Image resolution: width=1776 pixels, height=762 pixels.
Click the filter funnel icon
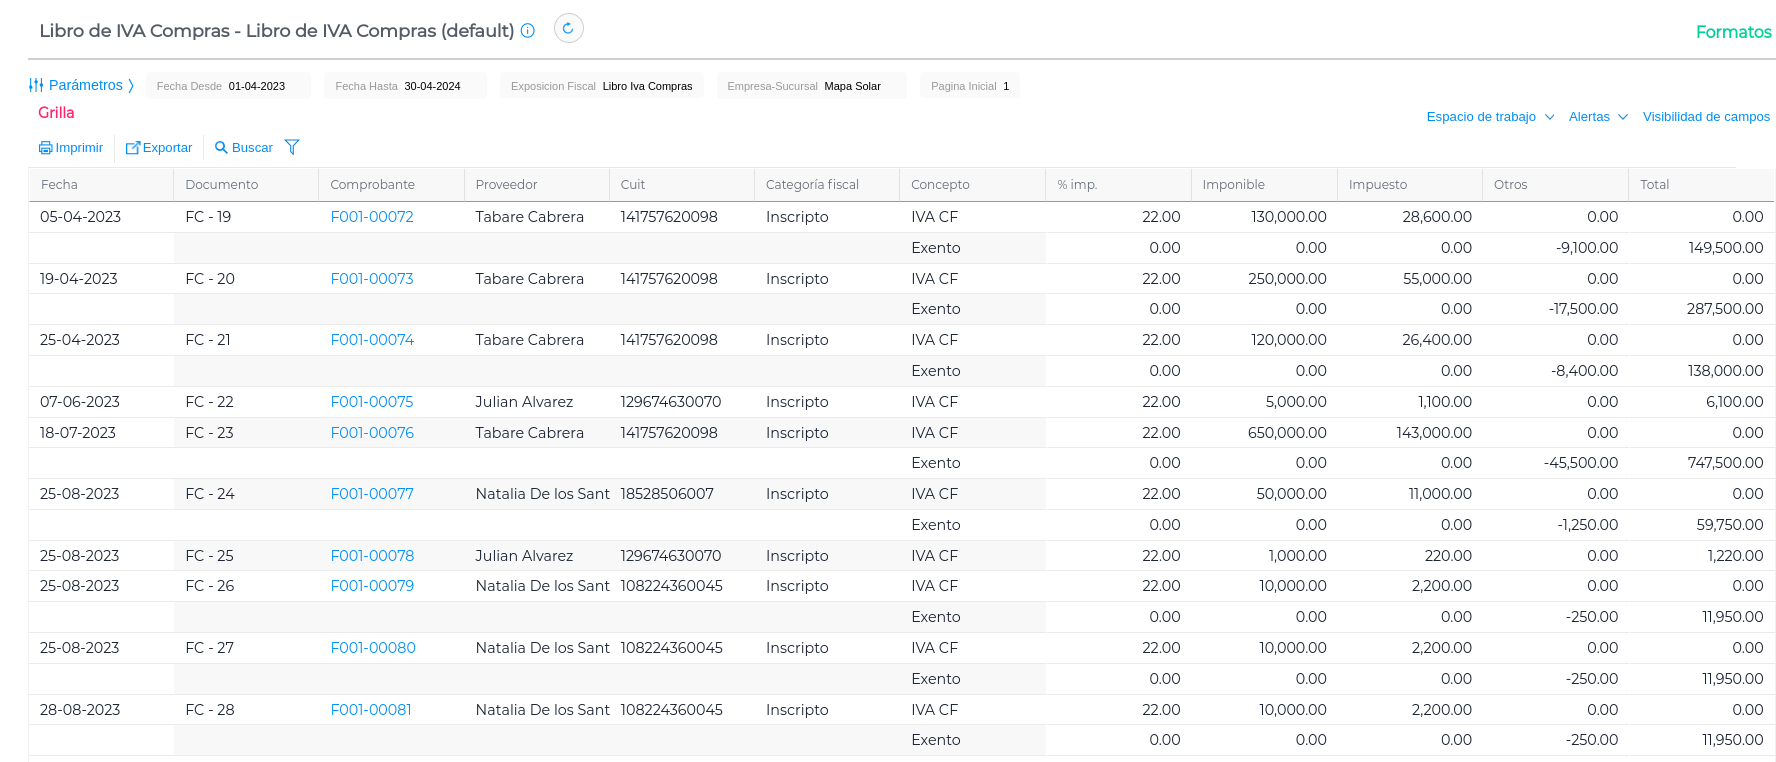click(292, 147)
